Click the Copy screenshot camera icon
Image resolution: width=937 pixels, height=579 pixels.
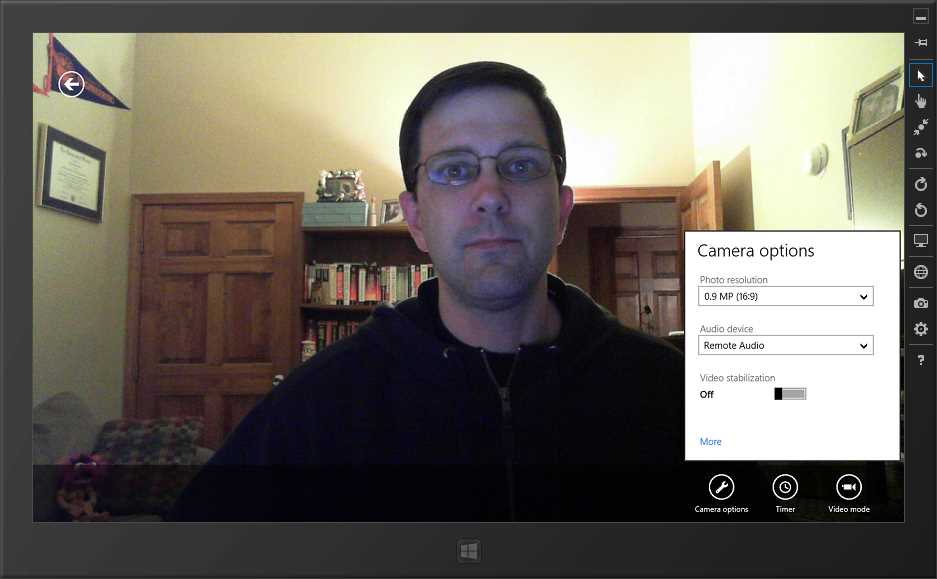pyautogui.click(x=920, y=302)
